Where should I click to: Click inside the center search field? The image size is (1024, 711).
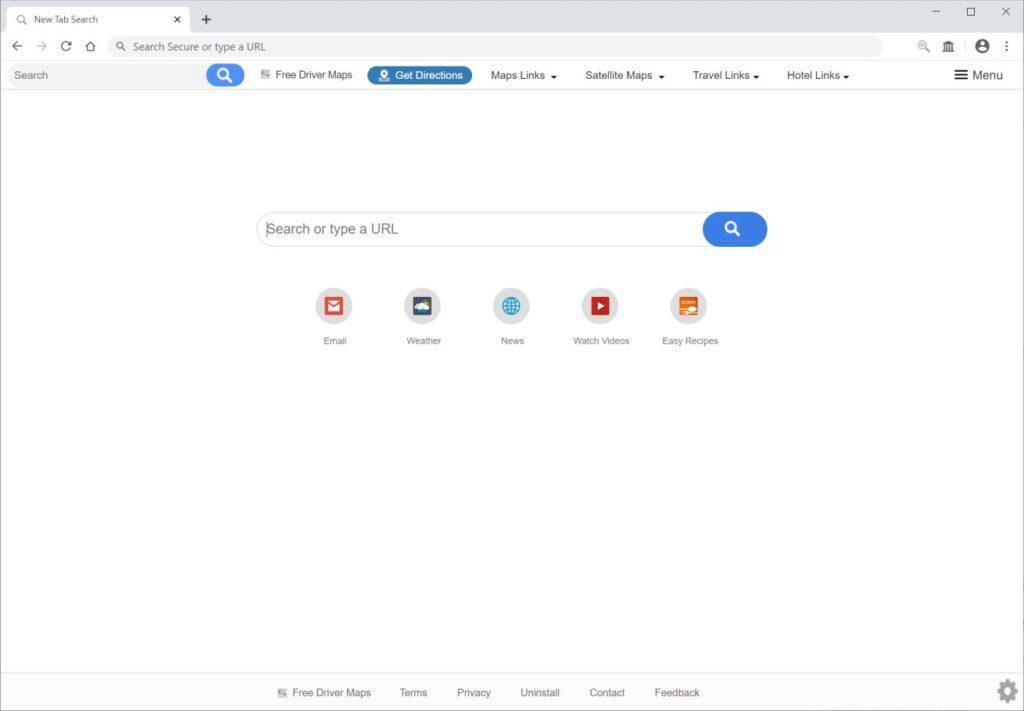click(480, 229)
